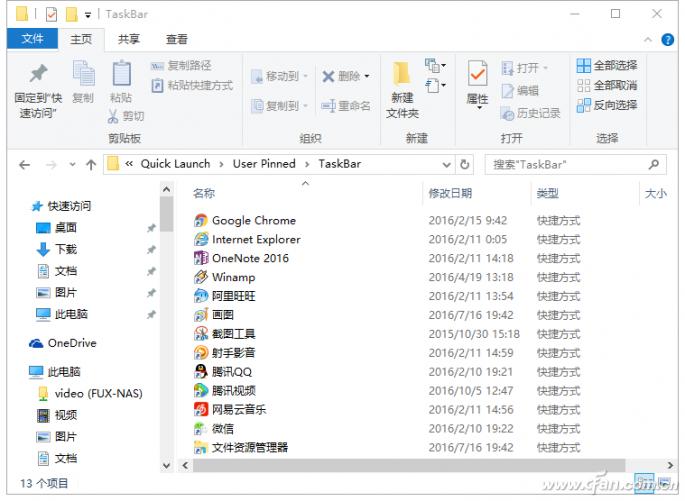
Task: Switch to the 查看 ribbon tab
Action: 176,39
